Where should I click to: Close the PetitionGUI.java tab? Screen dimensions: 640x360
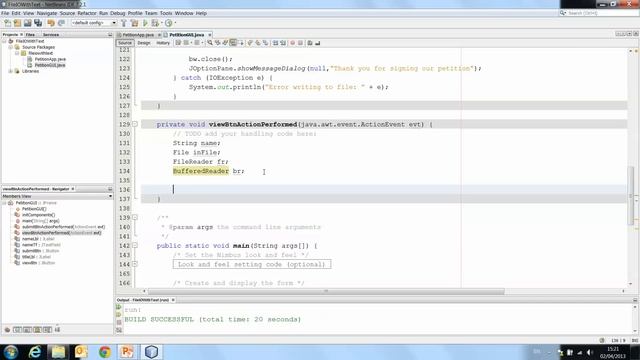click(210, 35)
